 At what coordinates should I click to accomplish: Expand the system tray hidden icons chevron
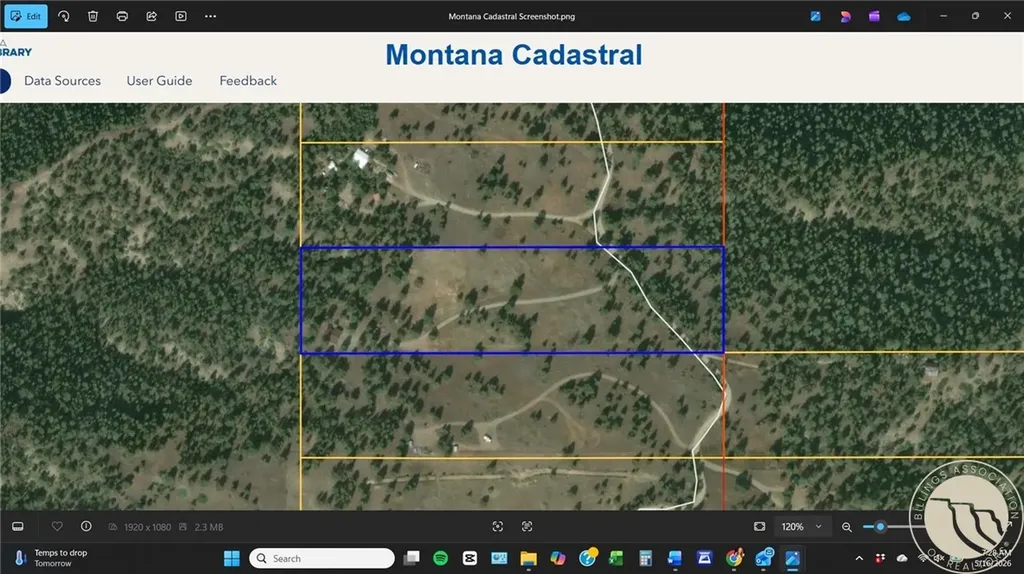859,558
